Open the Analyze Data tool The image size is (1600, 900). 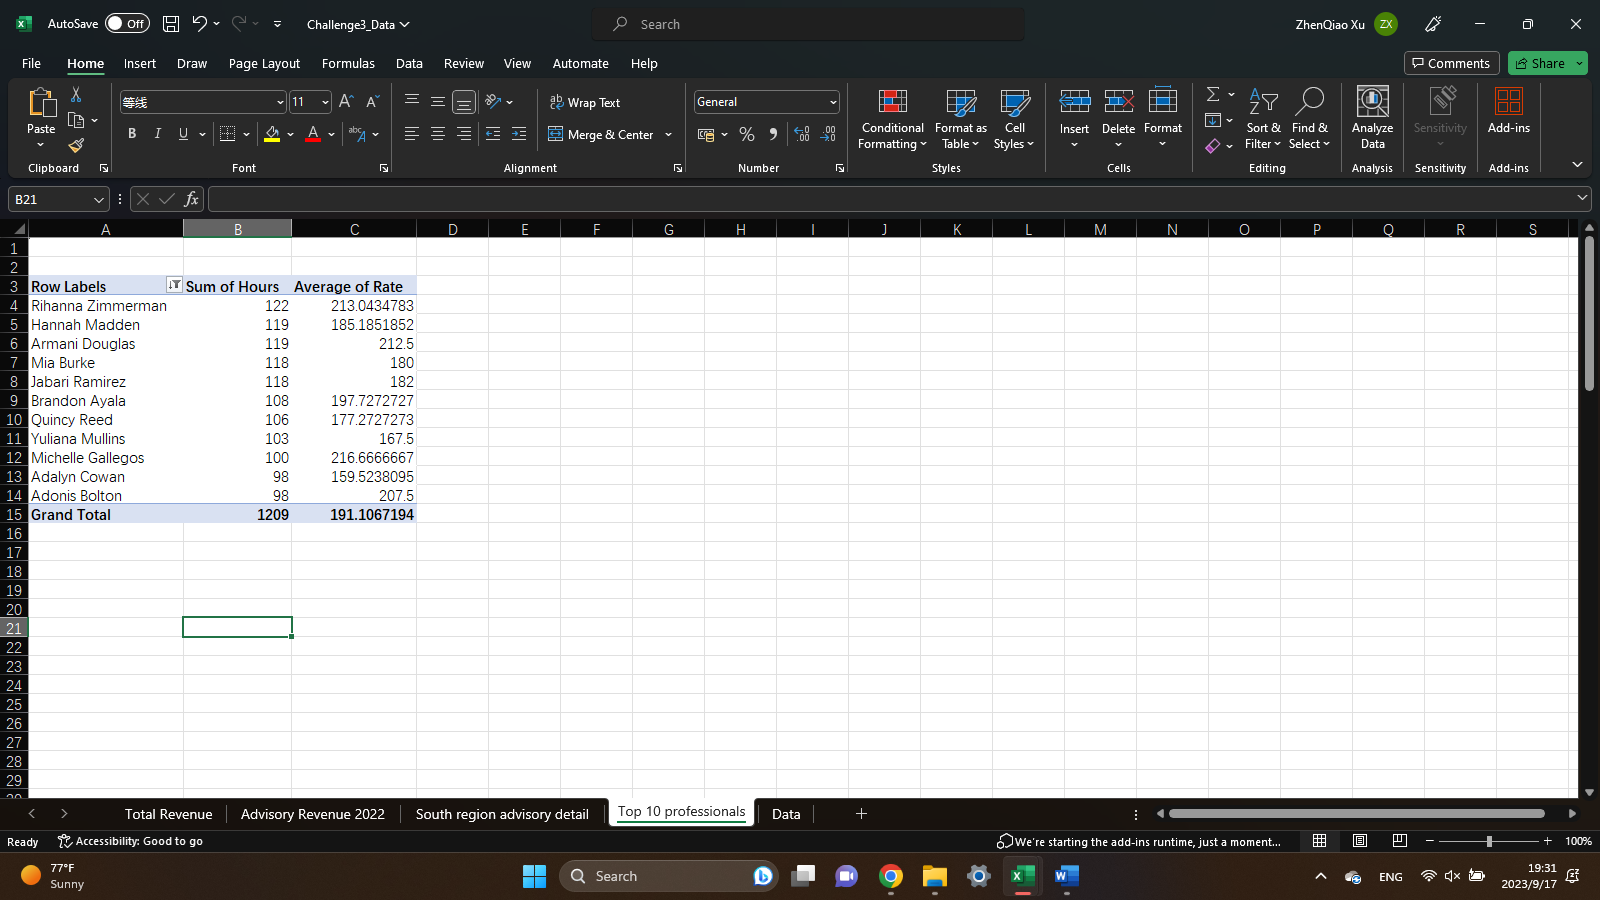(1372, 119)
